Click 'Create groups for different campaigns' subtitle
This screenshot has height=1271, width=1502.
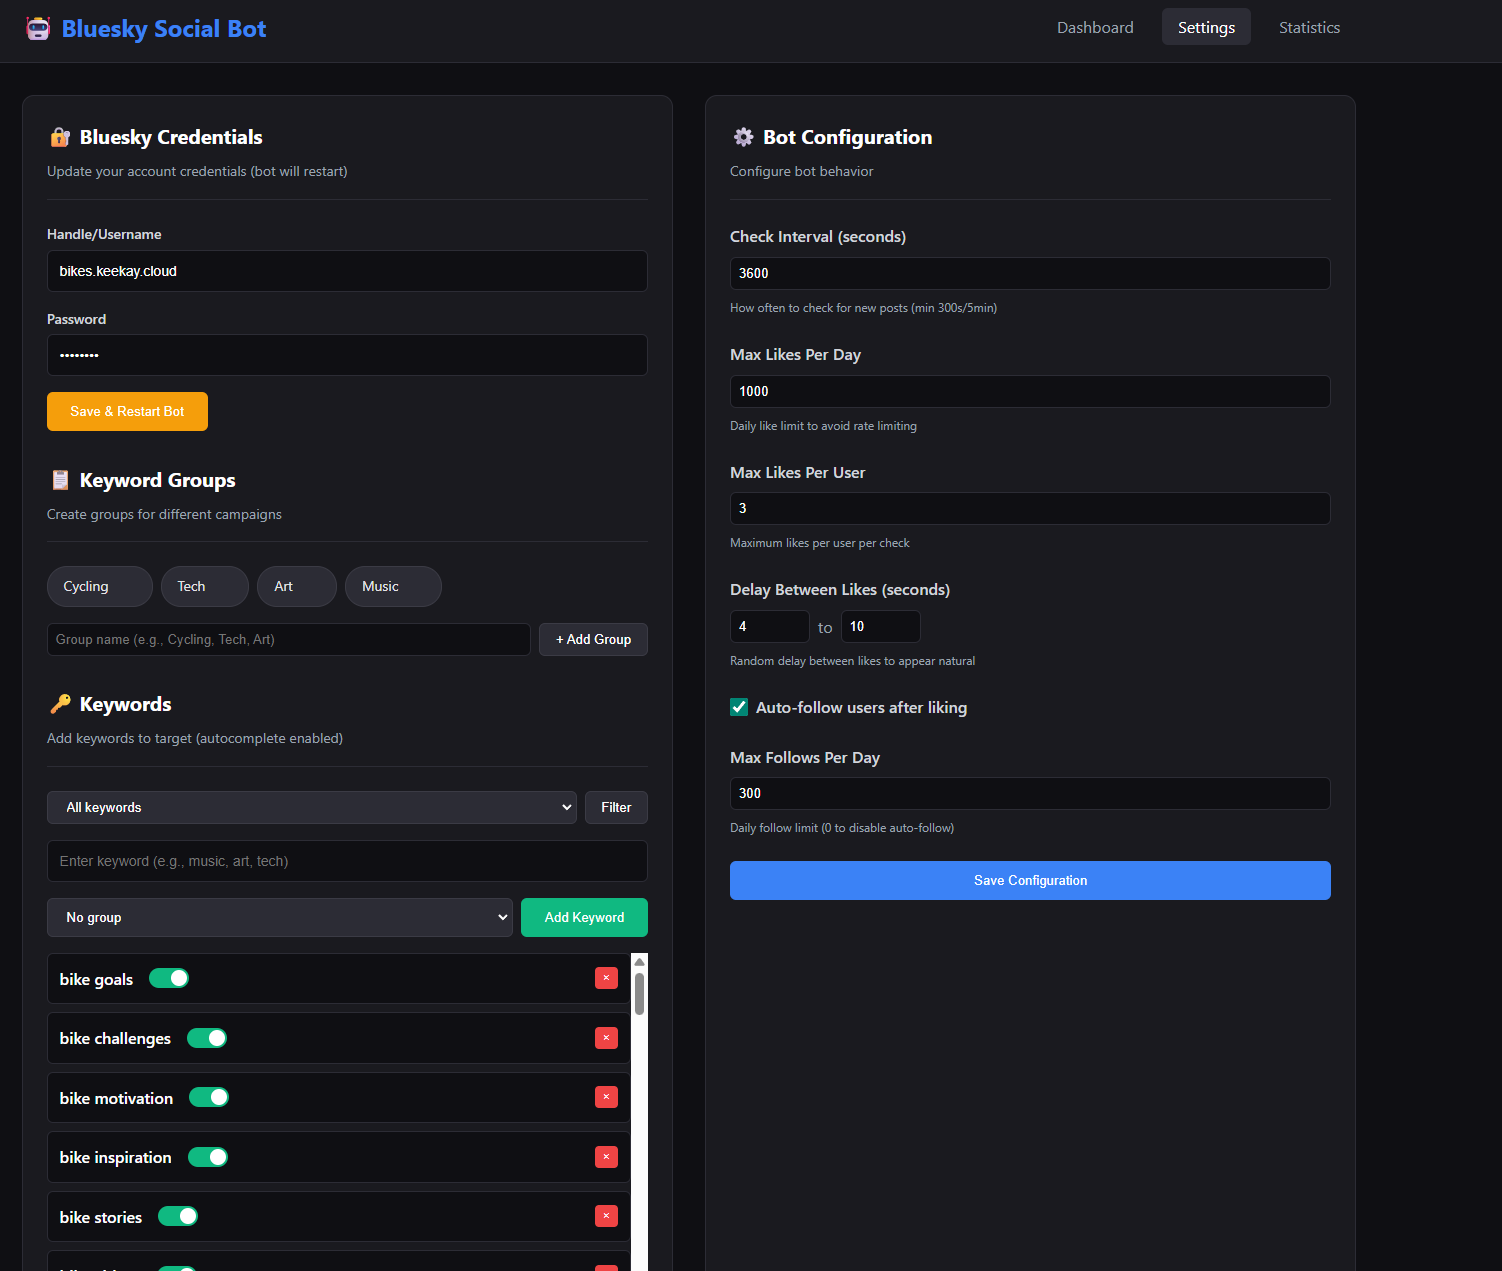tap(164, 514)
